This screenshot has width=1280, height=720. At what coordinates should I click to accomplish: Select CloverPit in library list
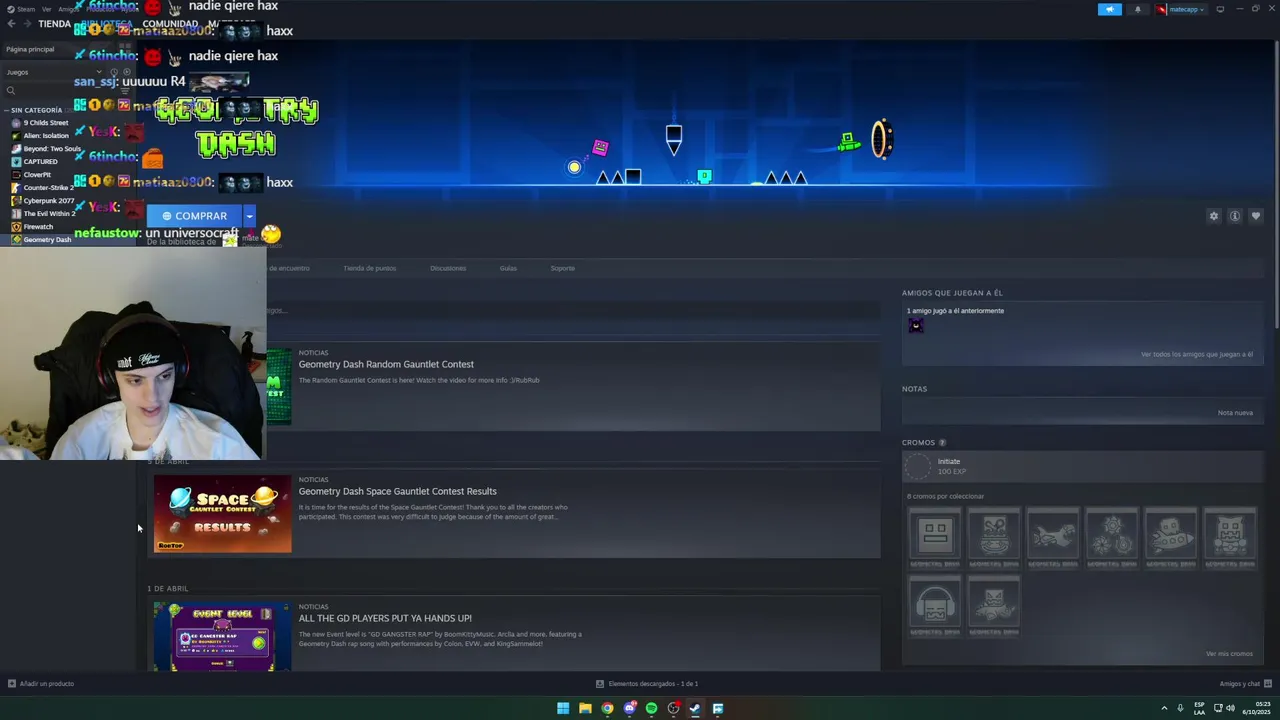(37, 175)
